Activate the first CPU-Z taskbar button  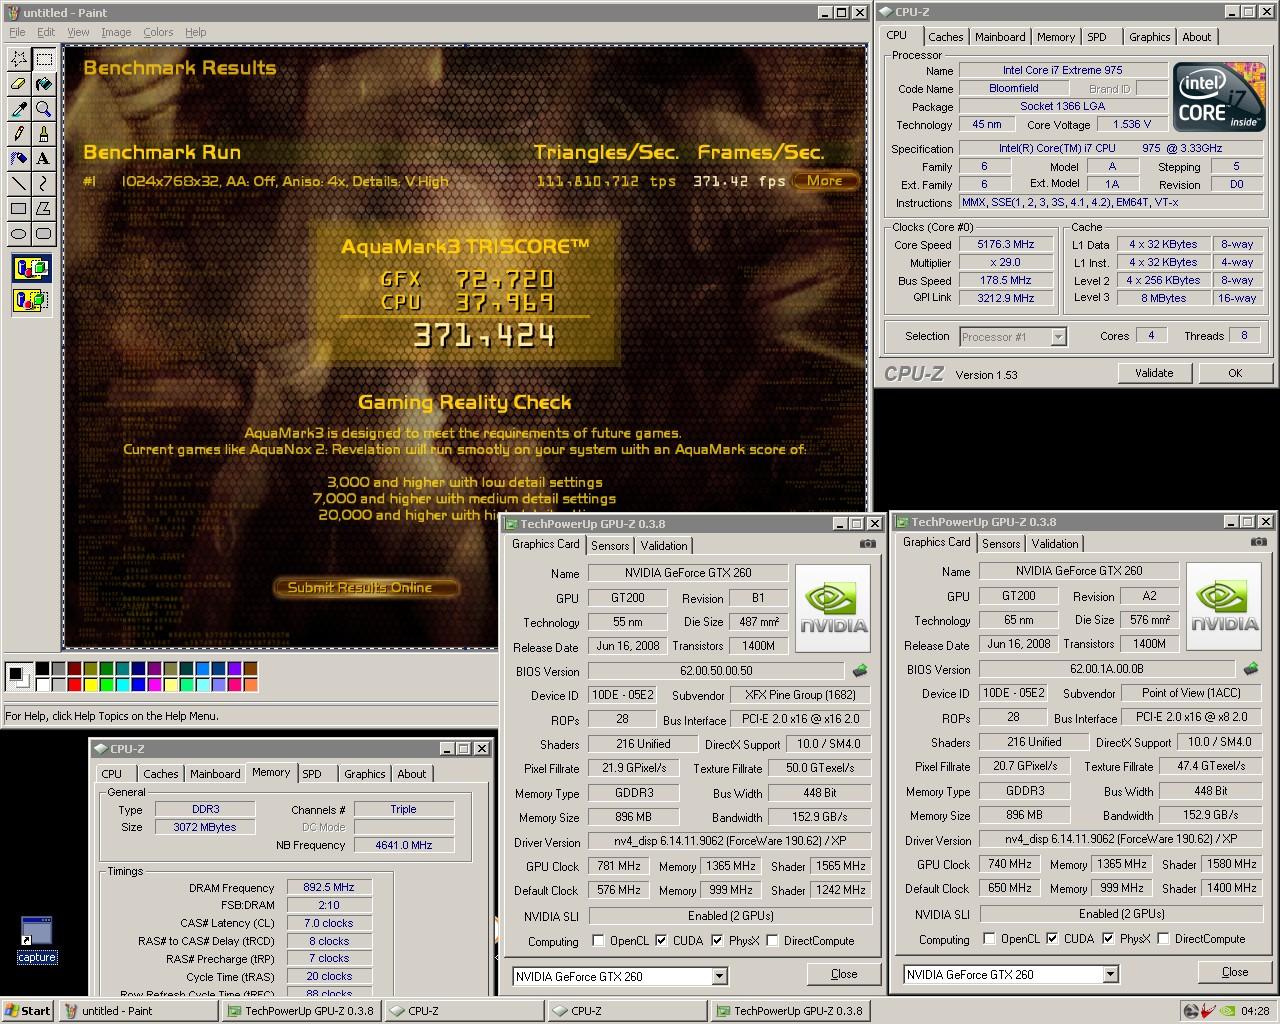pos(463,1011)
